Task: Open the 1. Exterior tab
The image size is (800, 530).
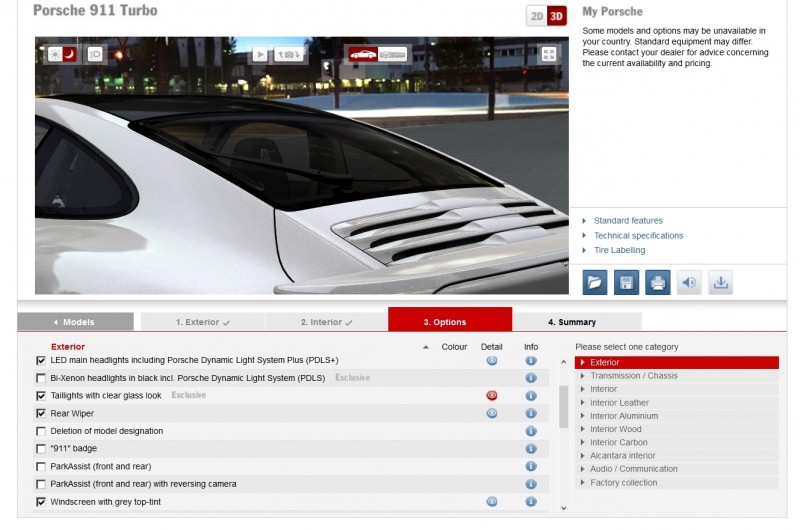Action: click(203, 322)
